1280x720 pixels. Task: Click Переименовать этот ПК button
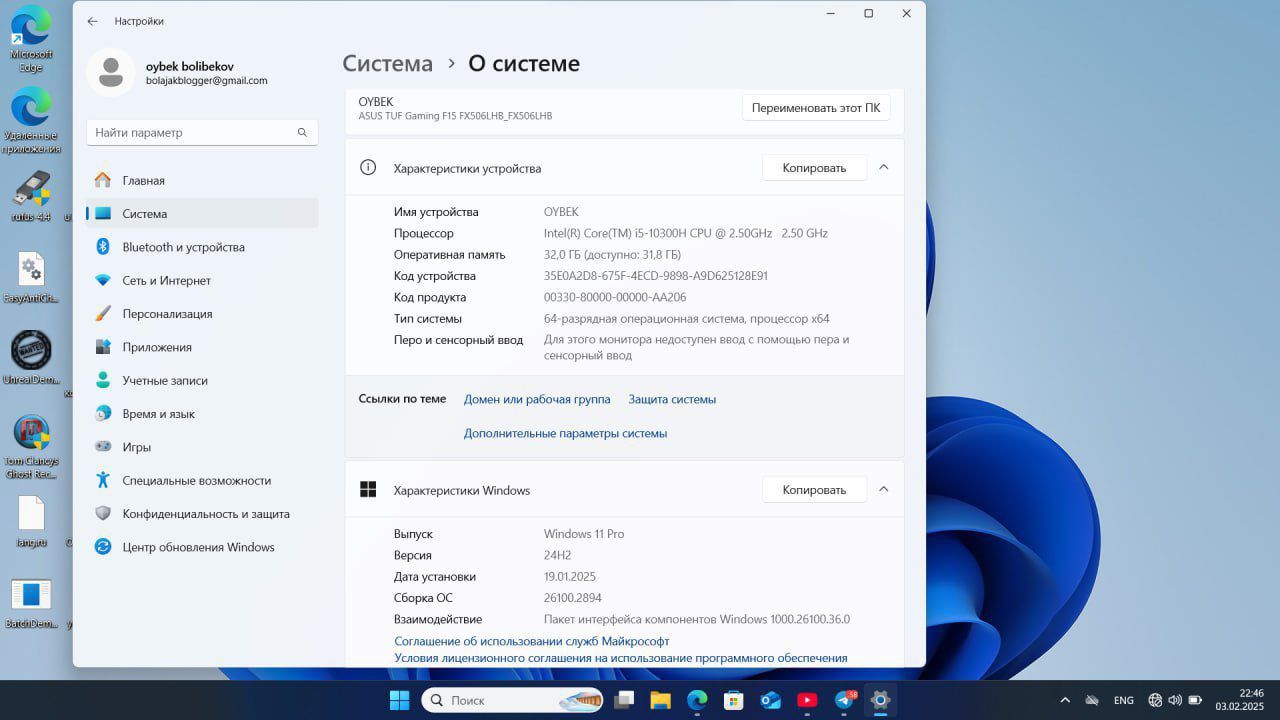pyautogui.click(x=816, y=107)
